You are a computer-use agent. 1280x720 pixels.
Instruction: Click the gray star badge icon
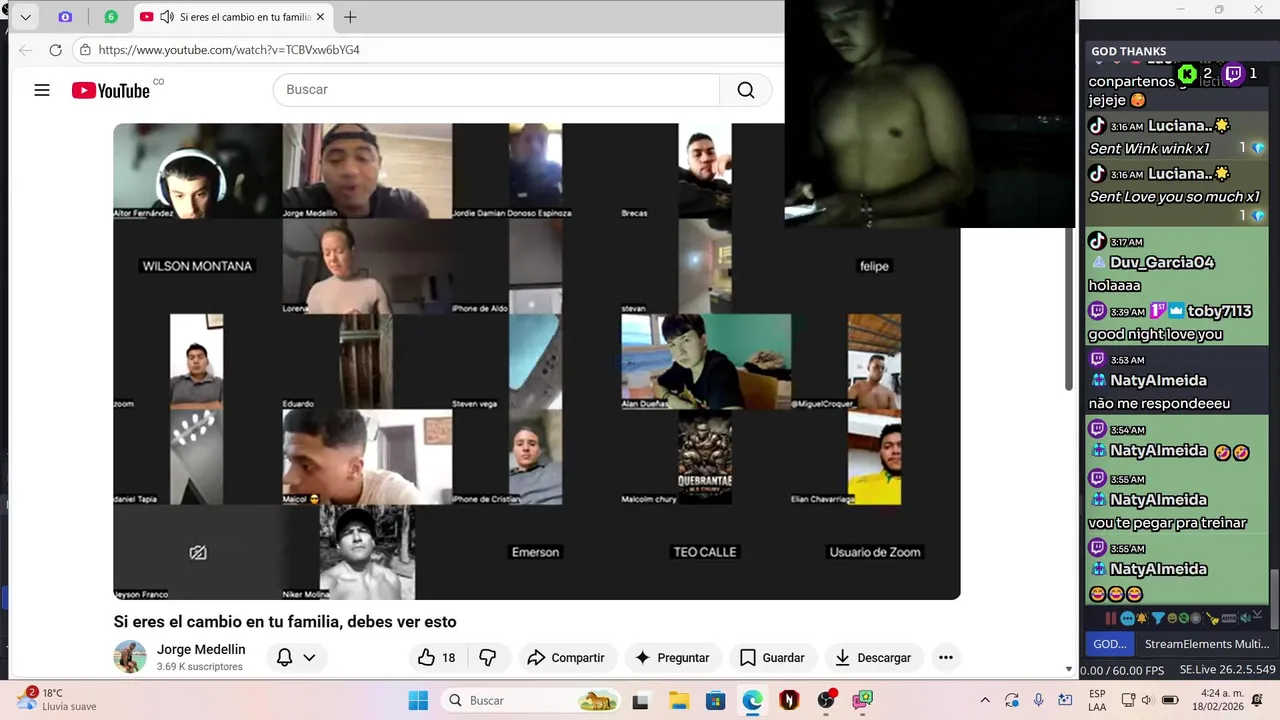point(1196,618)
